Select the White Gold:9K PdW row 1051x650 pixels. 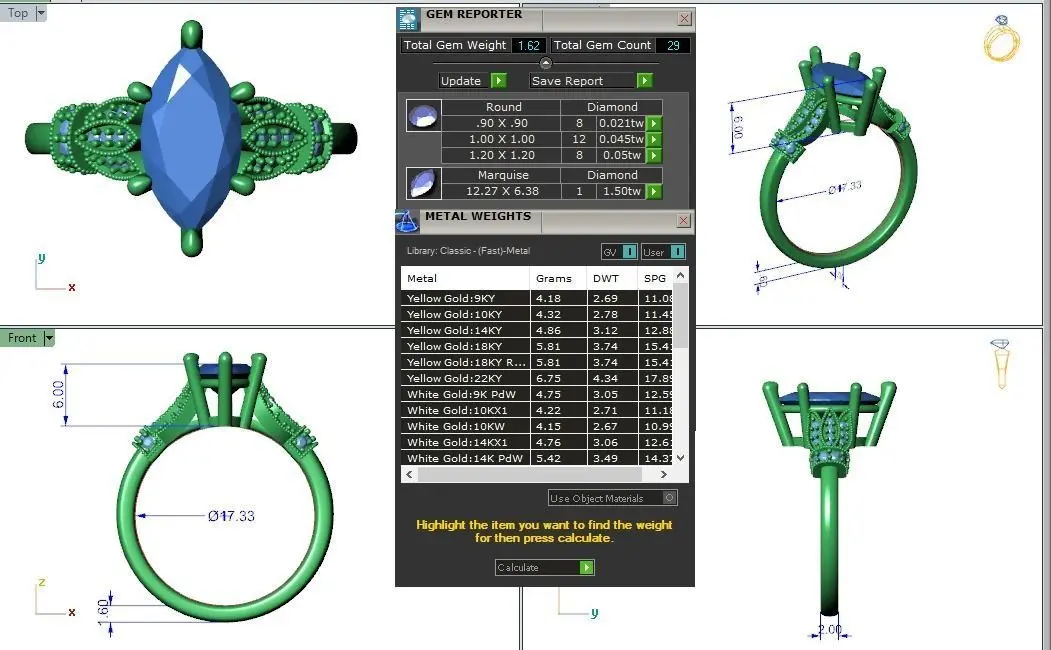point(537,395)
